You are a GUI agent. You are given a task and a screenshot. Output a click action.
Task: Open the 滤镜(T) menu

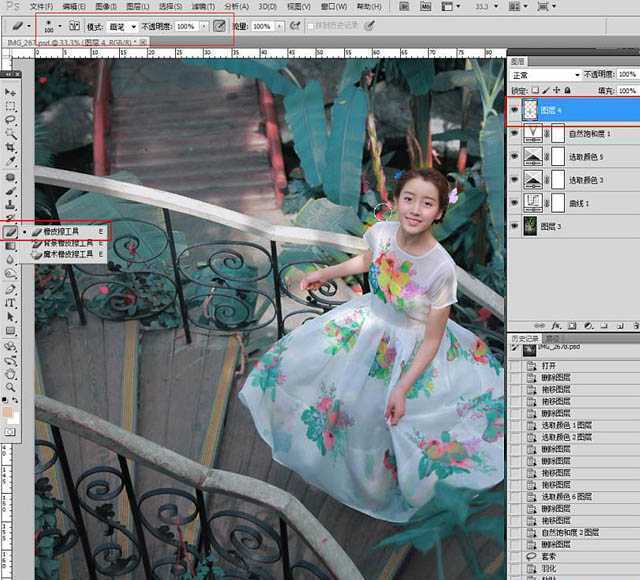tap(203, 7)
